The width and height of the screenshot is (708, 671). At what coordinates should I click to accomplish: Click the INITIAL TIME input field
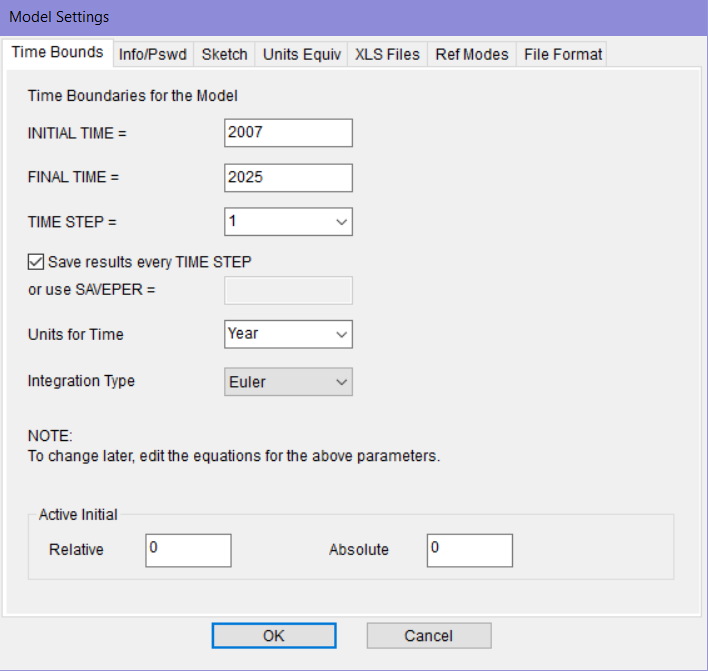point(288,133)
